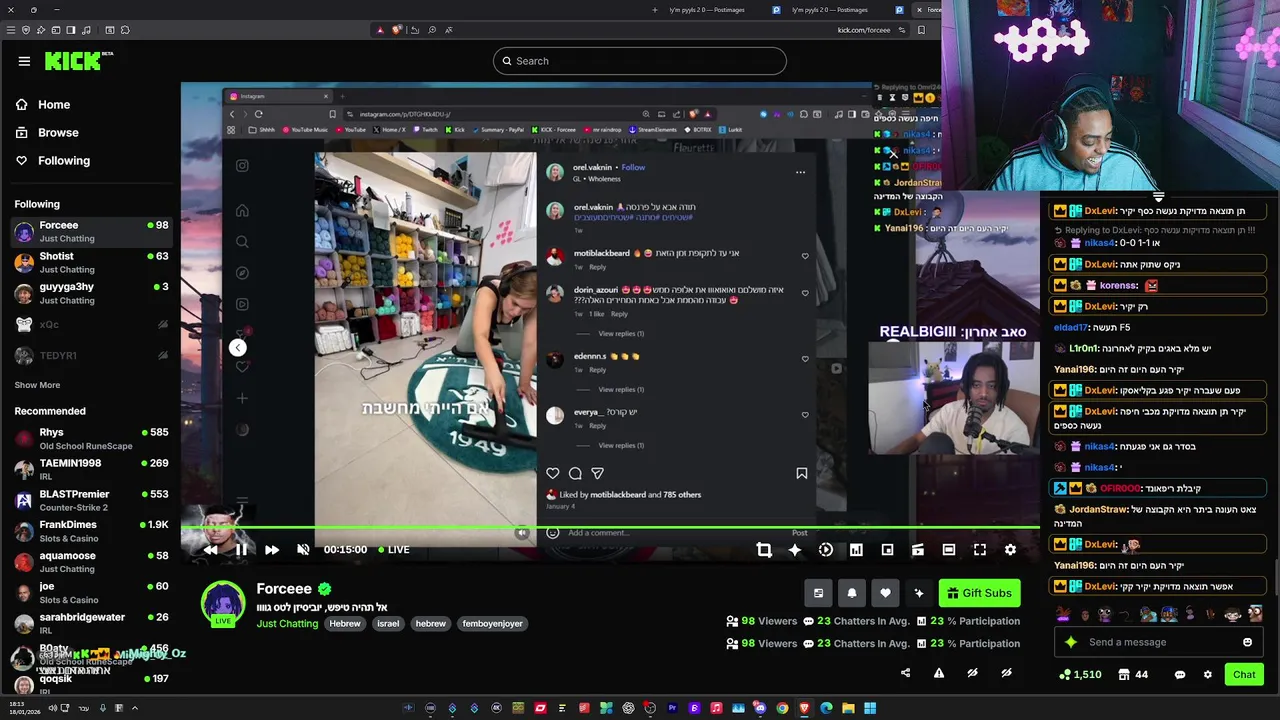Open Windows Start button in taskbar
The height and width of the screenshot is (720, 1280).
coord(870,708)
